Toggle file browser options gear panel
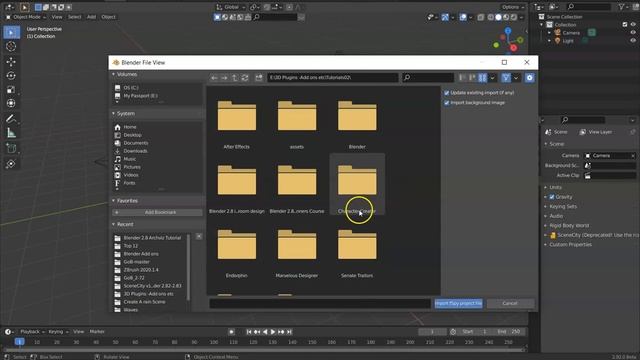 (x=529, y=78)
